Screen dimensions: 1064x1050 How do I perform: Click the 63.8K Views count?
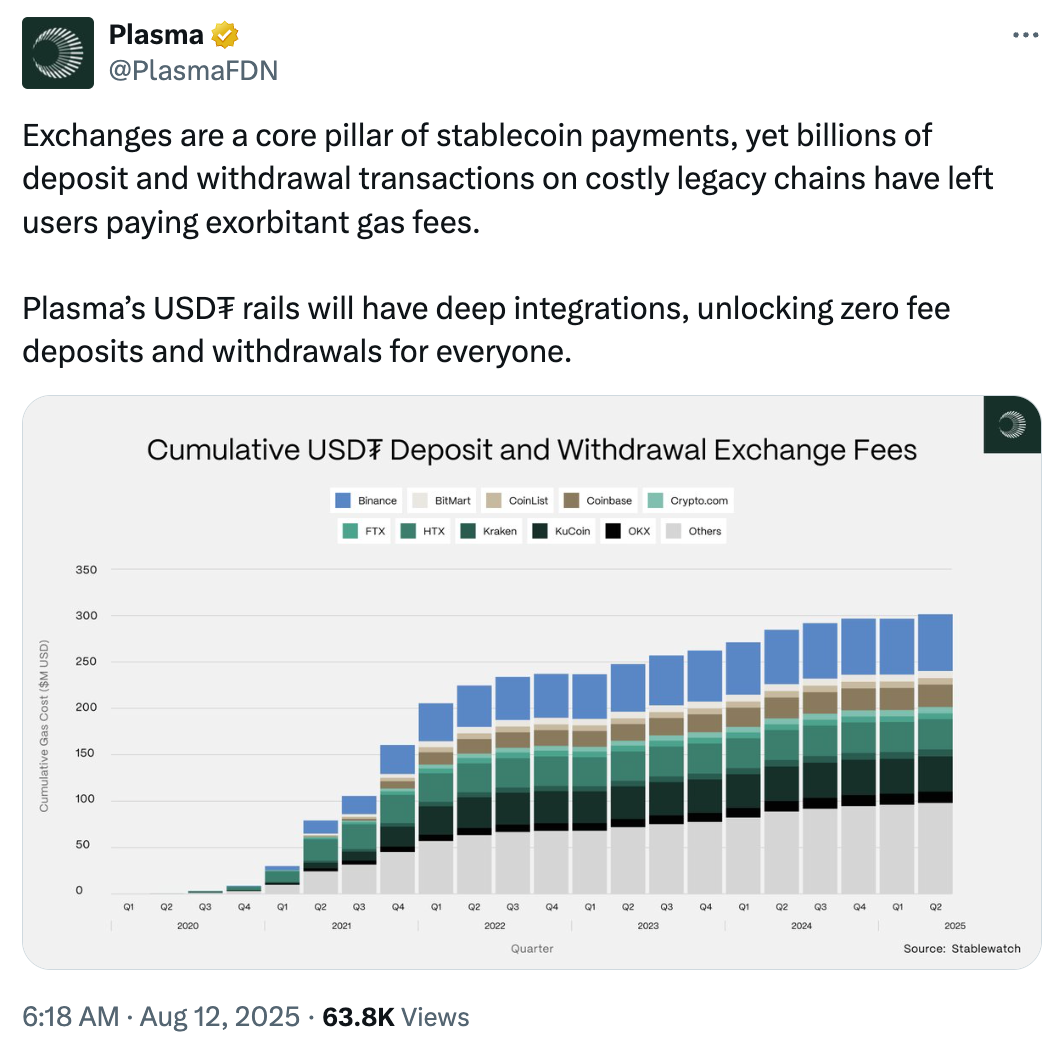click(x=395, y=1017)
